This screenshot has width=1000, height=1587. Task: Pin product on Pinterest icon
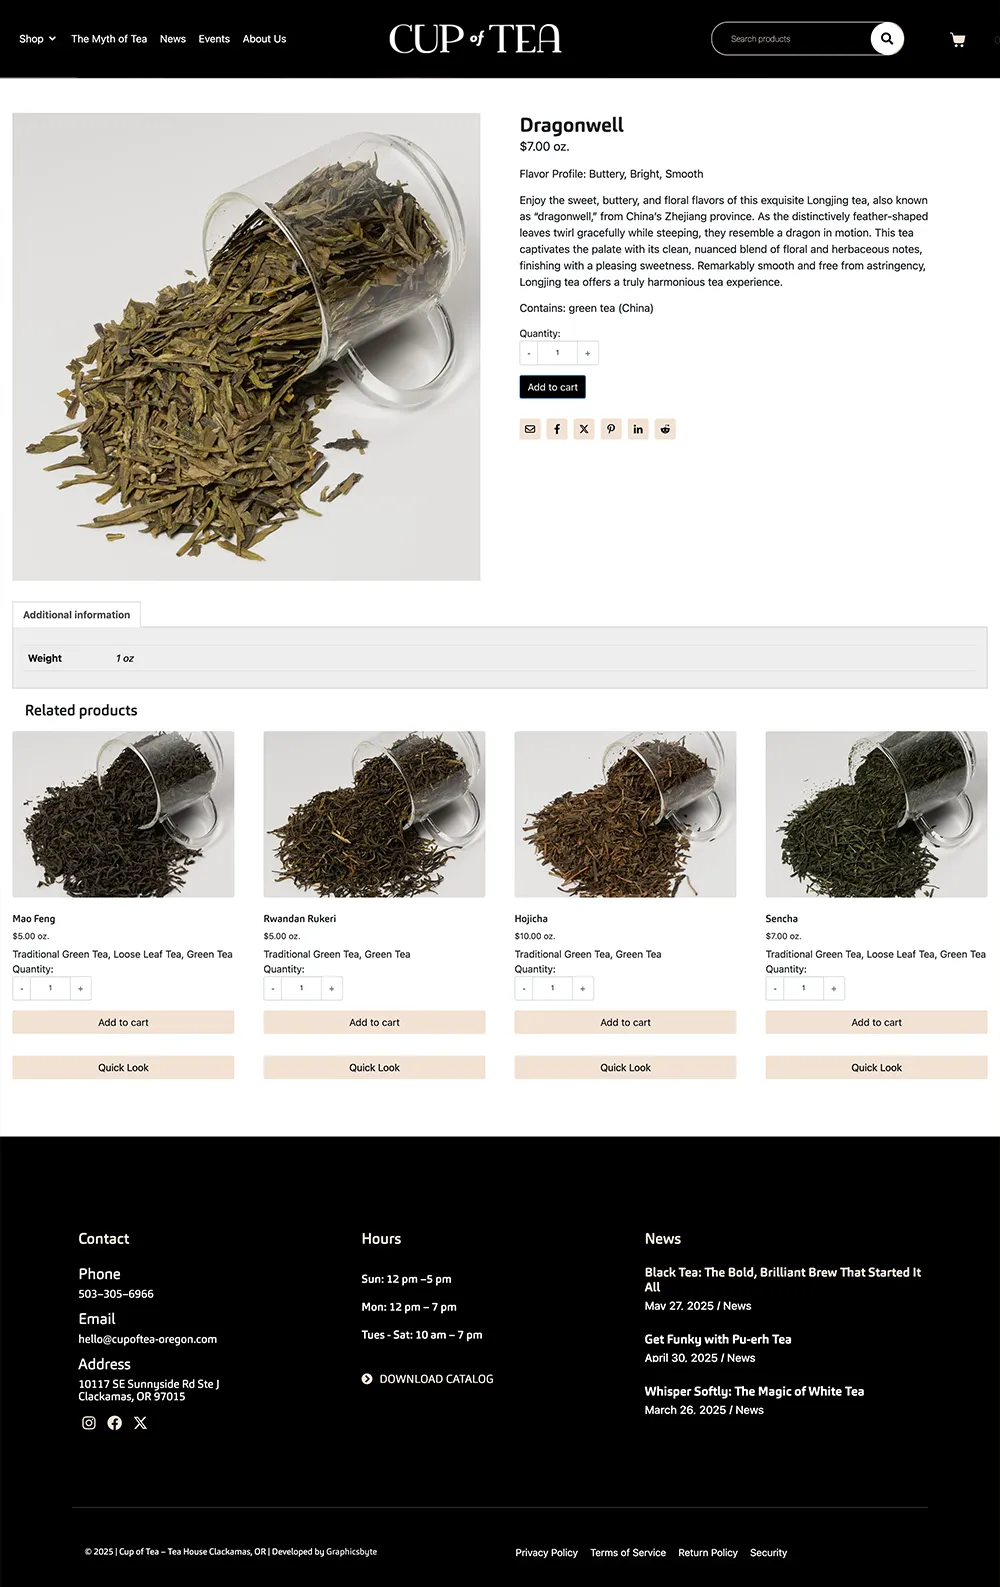click(x=611, y=429)
